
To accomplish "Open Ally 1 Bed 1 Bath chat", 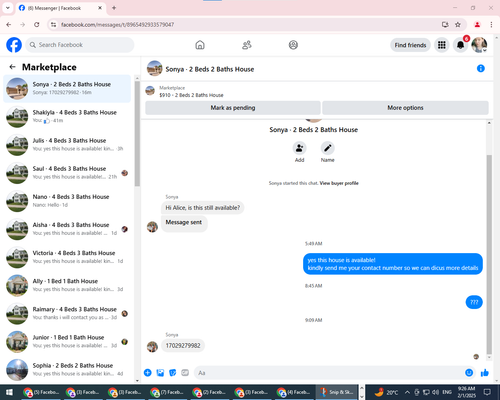I will click(67, 285).
